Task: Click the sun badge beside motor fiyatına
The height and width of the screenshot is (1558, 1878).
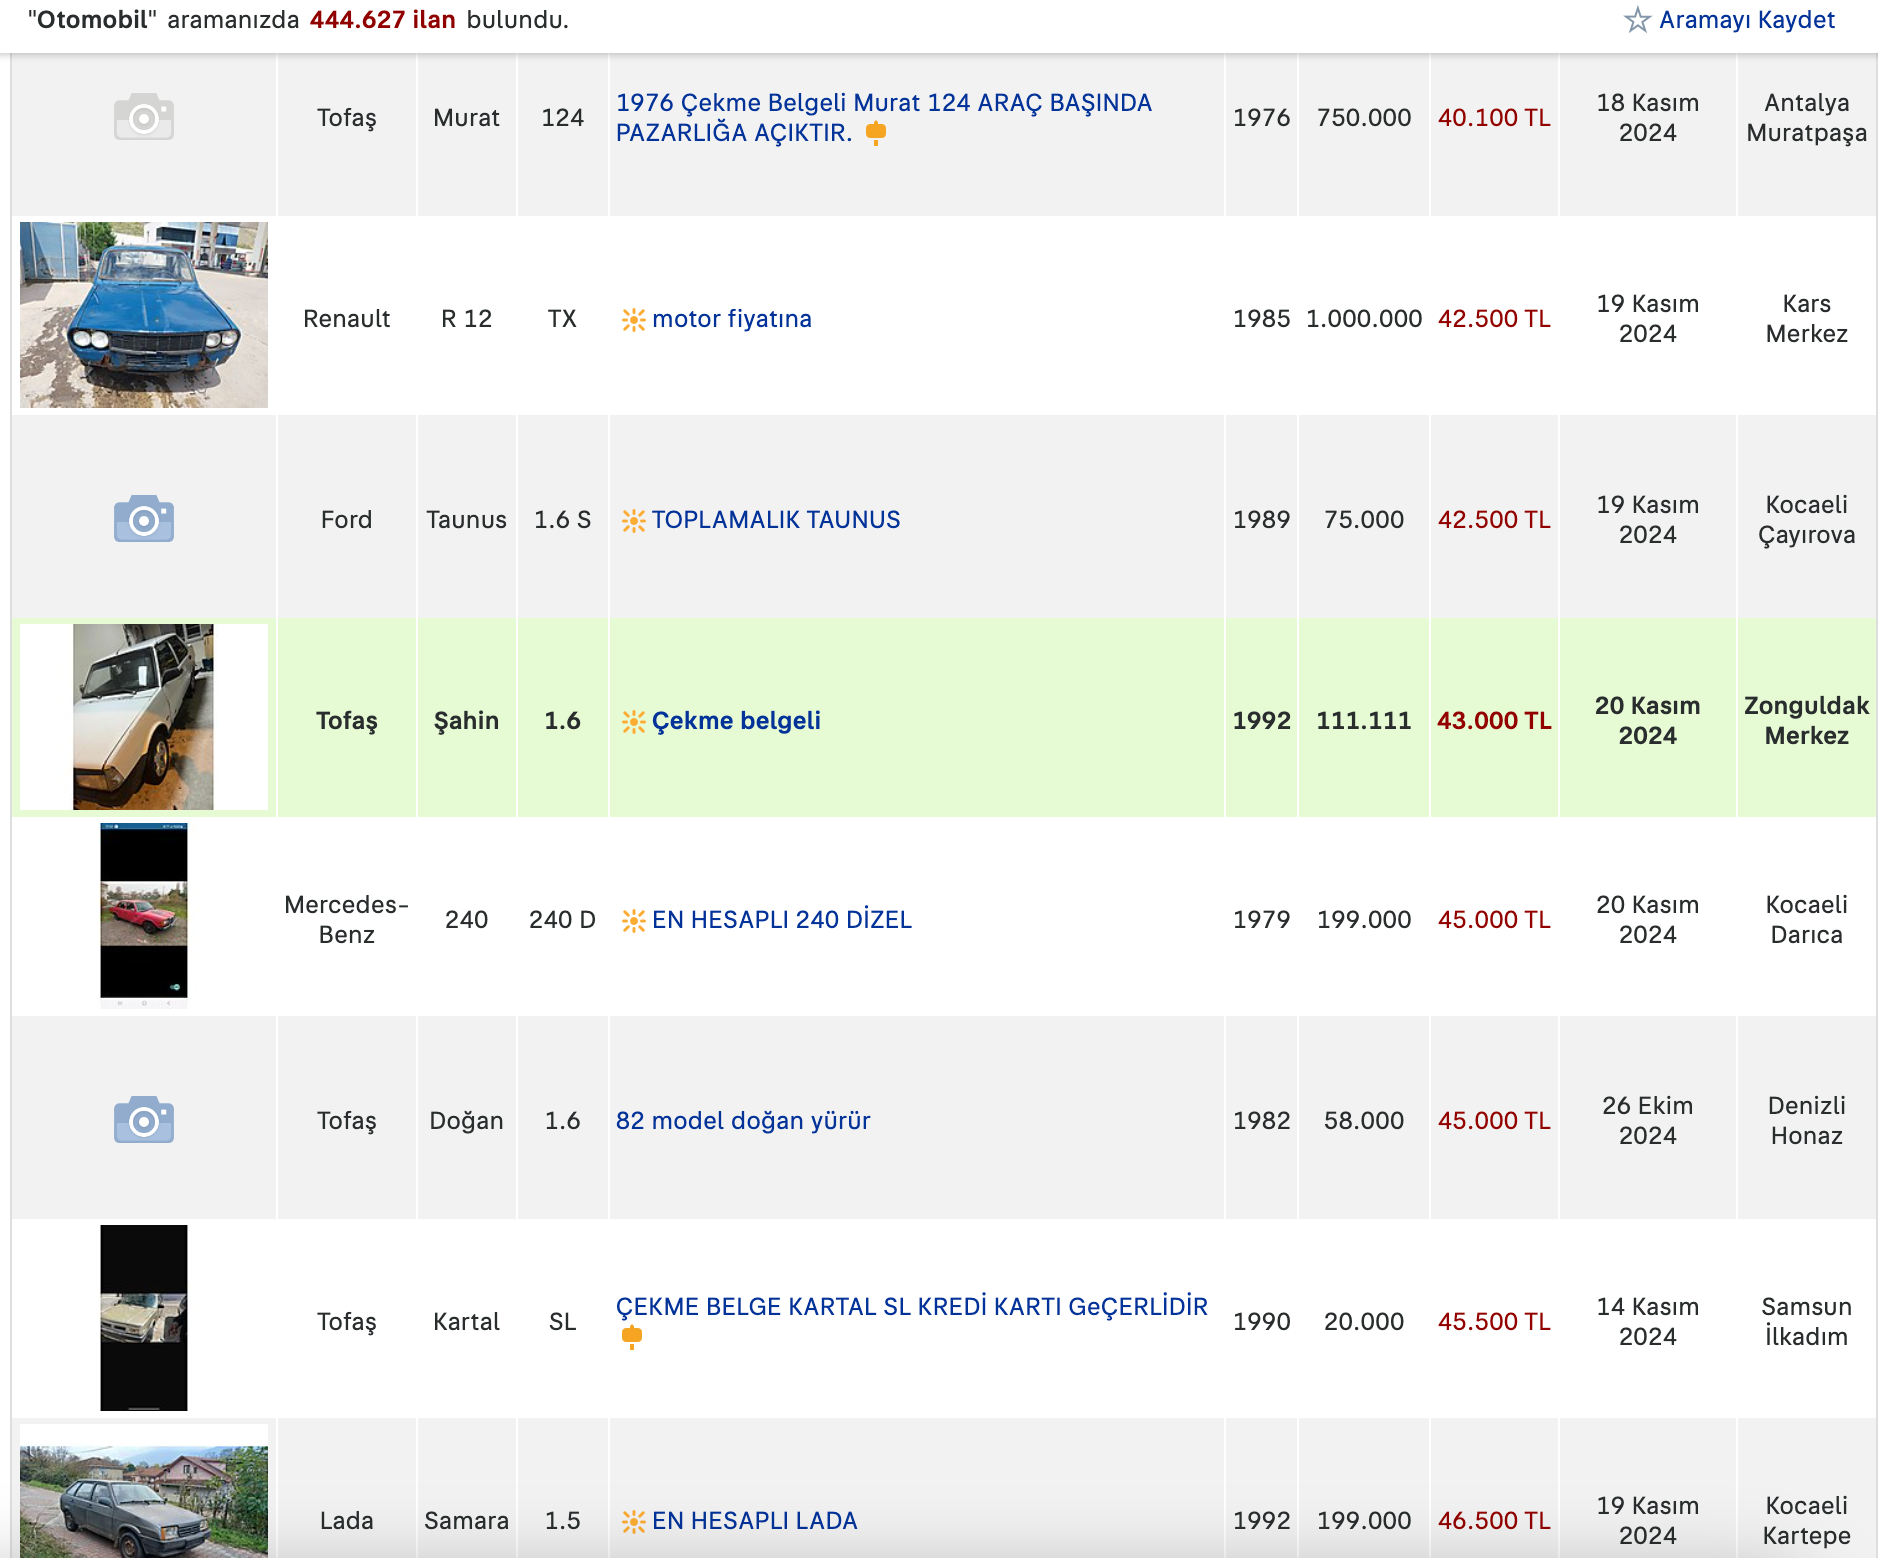Action: (633, 319)
